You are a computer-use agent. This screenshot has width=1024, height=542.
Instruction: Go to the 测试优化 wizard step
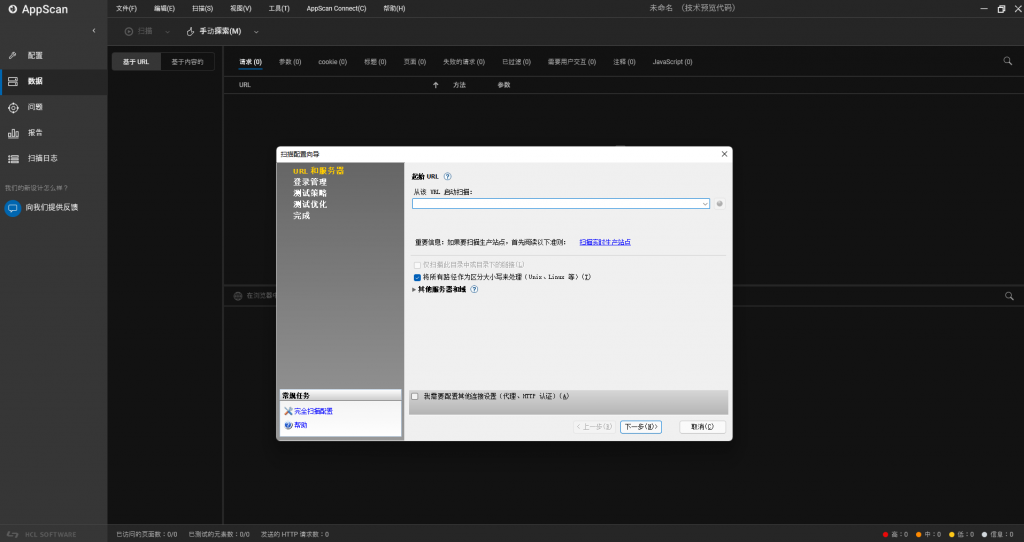[x=310, y=204]
